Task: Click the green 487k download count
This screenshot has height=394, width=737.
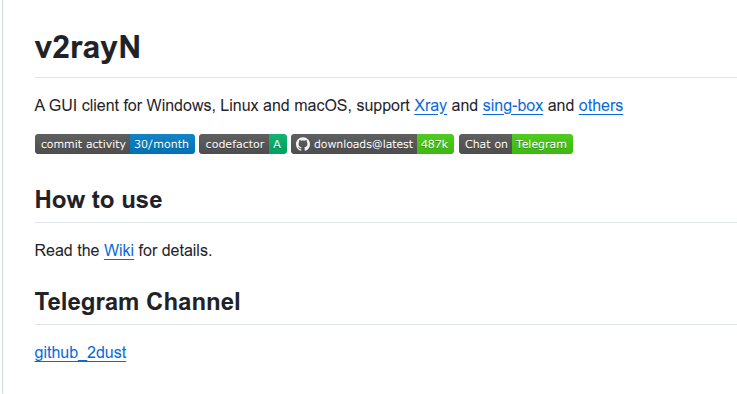Action: 435,144
